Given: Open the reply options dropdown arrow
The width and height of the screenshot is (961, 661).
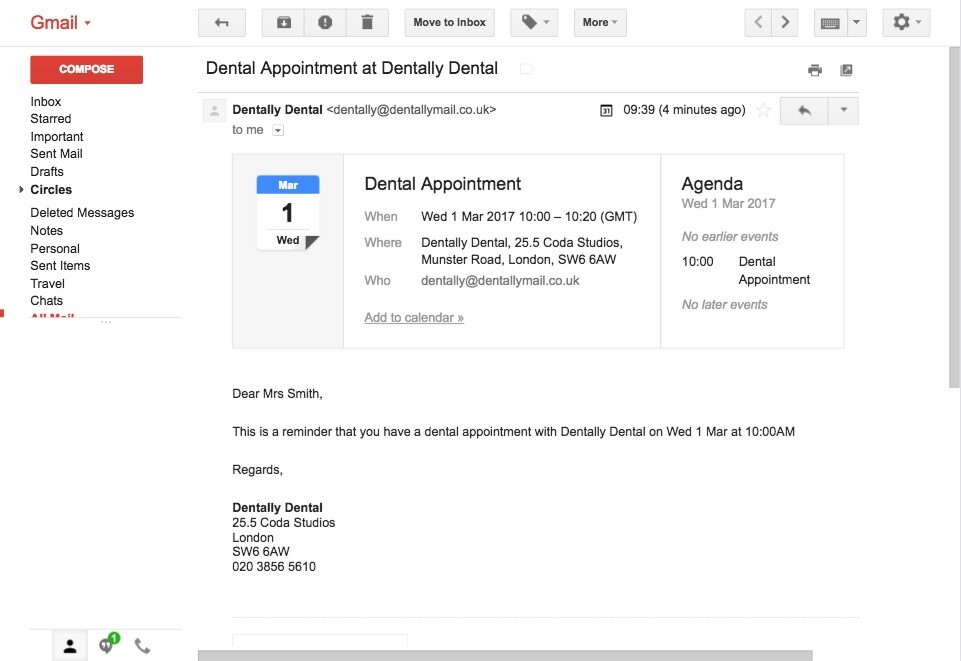Looking at the screenshot, I should pyautogui.click(x=843, y=110).
